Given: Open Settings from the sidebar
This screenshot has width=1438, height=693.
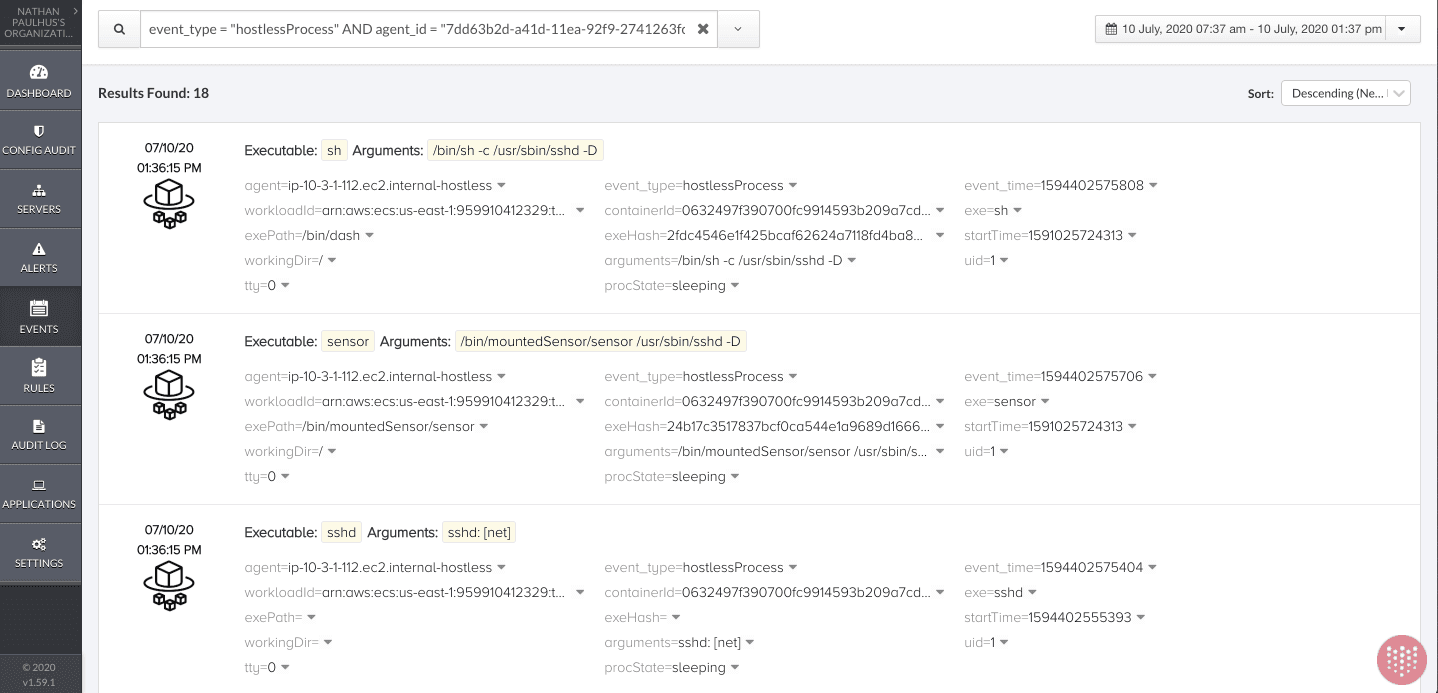Looking at the screenshot, I should pyautogui.click(x=40, y=552).
